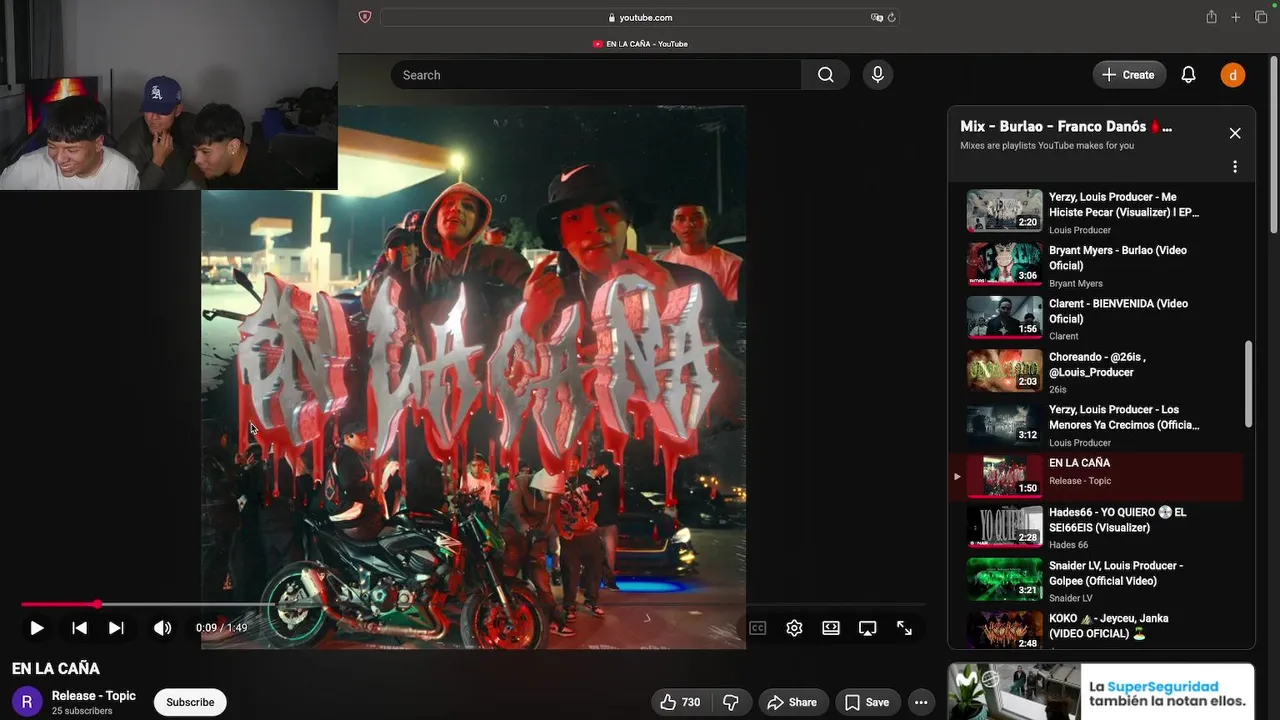This screenshot has height=720, width=1280.
Task: Click the playlist panel scrollbar
Action: (1249, 384)
